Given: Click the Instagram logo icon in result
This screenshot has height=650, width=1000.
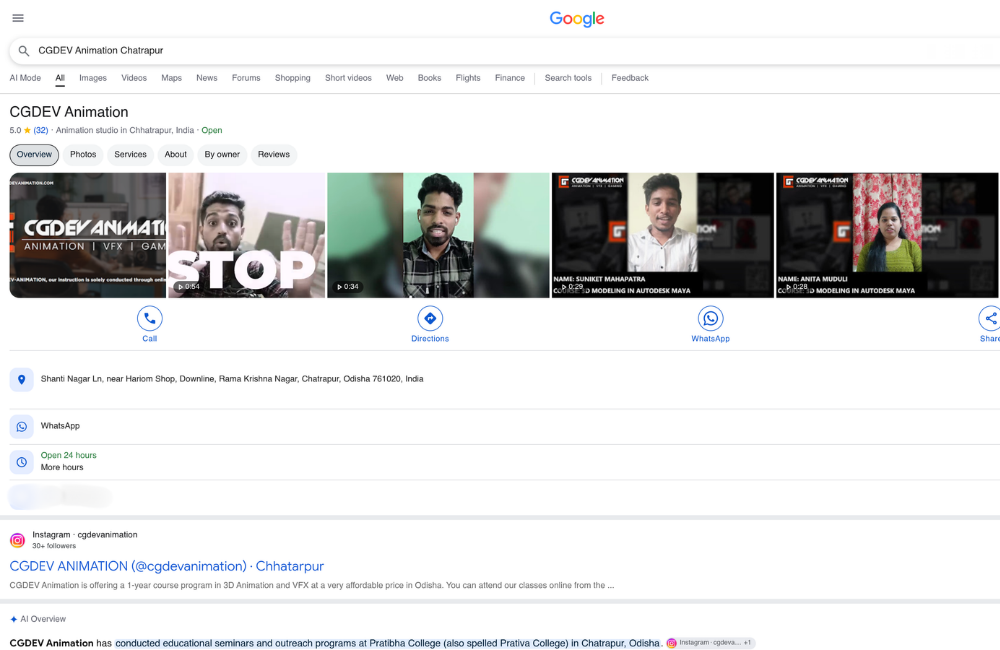Looking at the screenshot, I should [18, 540].
